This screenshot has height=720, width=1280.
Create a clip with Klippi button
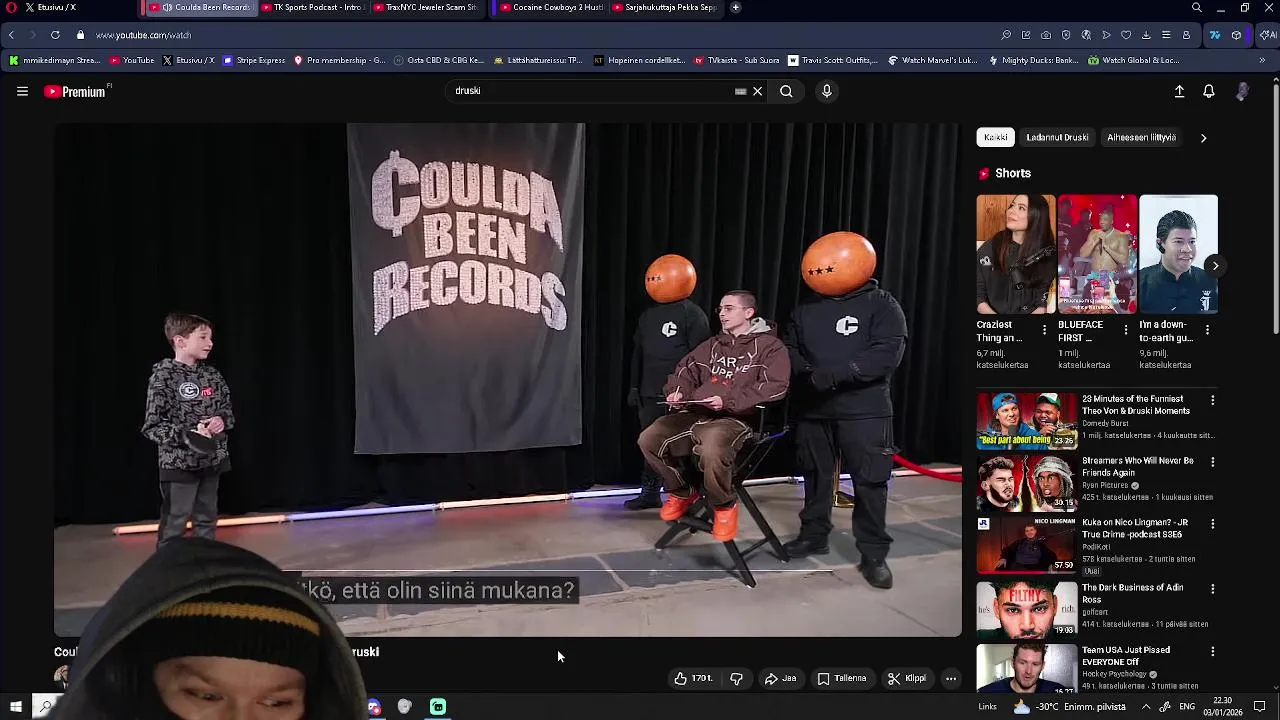[x=907, y=678]
